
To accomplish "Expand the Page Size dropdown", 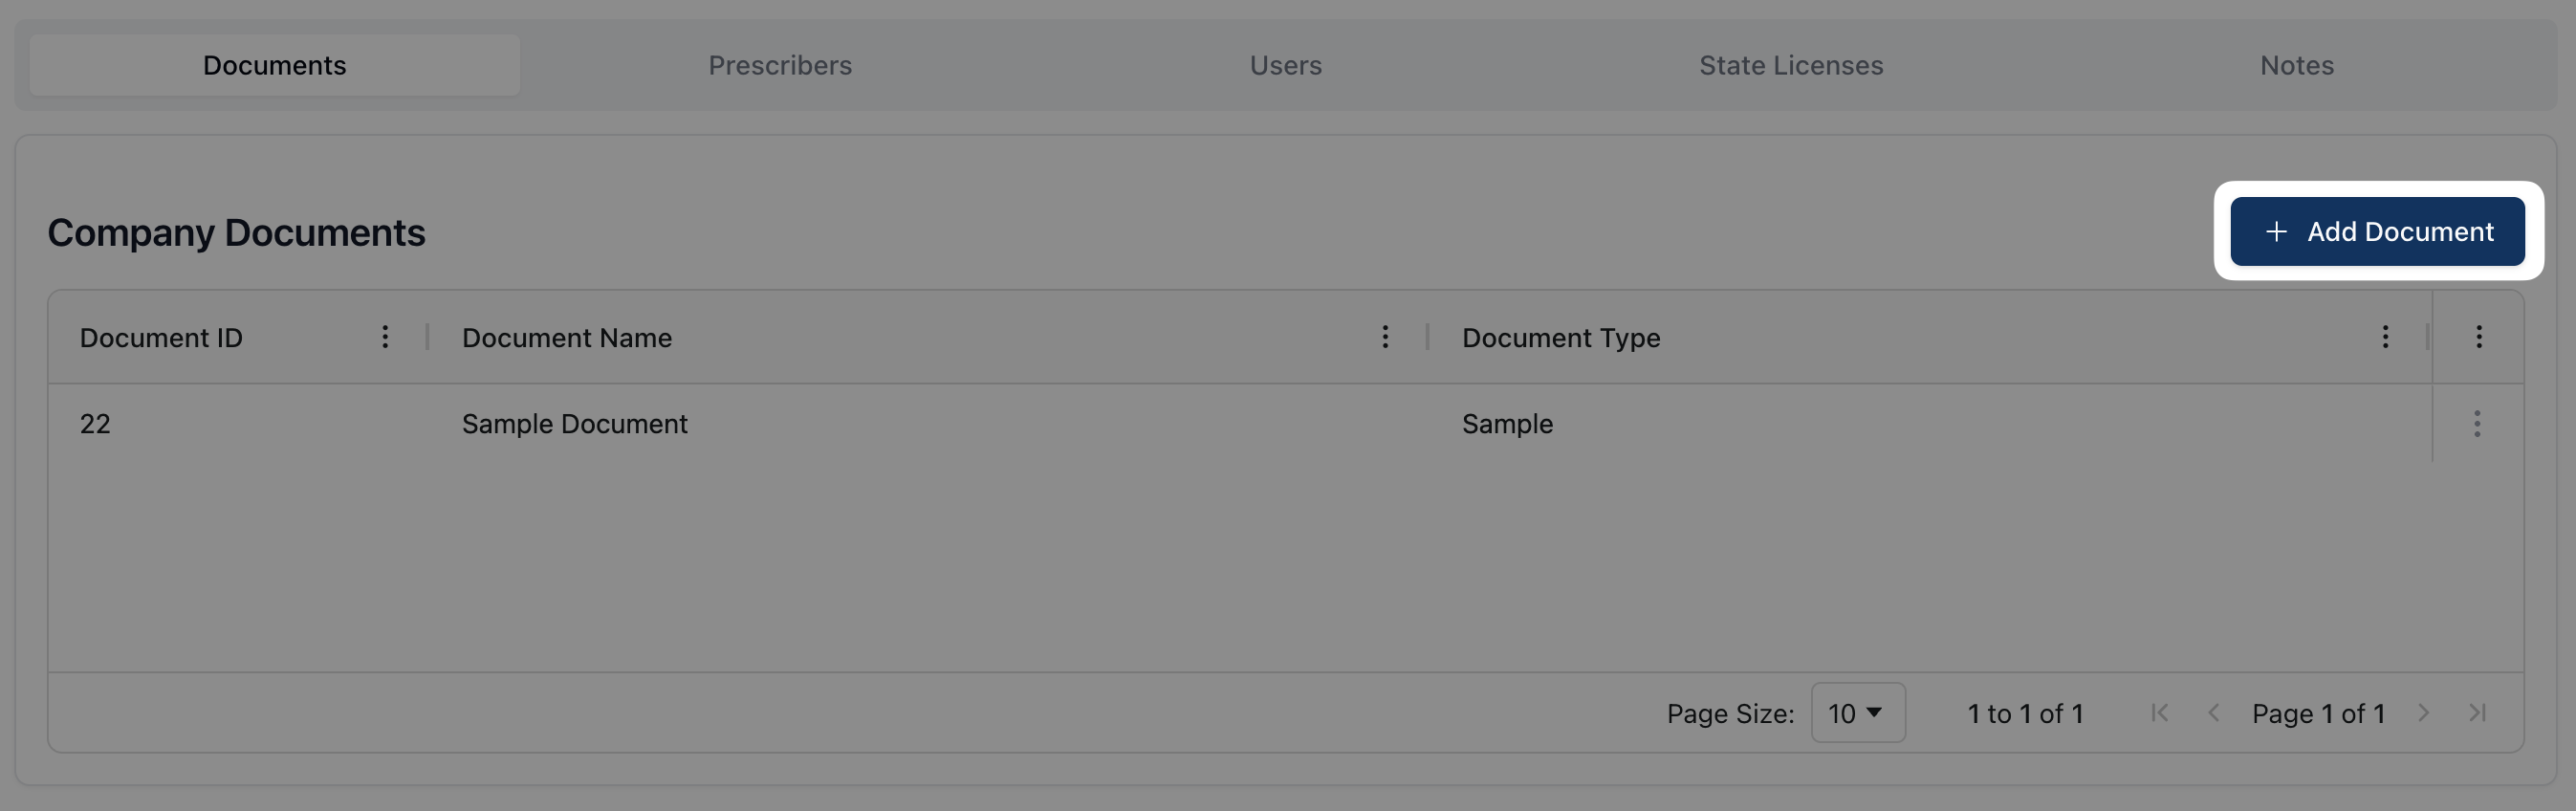I will point(1857,713).
